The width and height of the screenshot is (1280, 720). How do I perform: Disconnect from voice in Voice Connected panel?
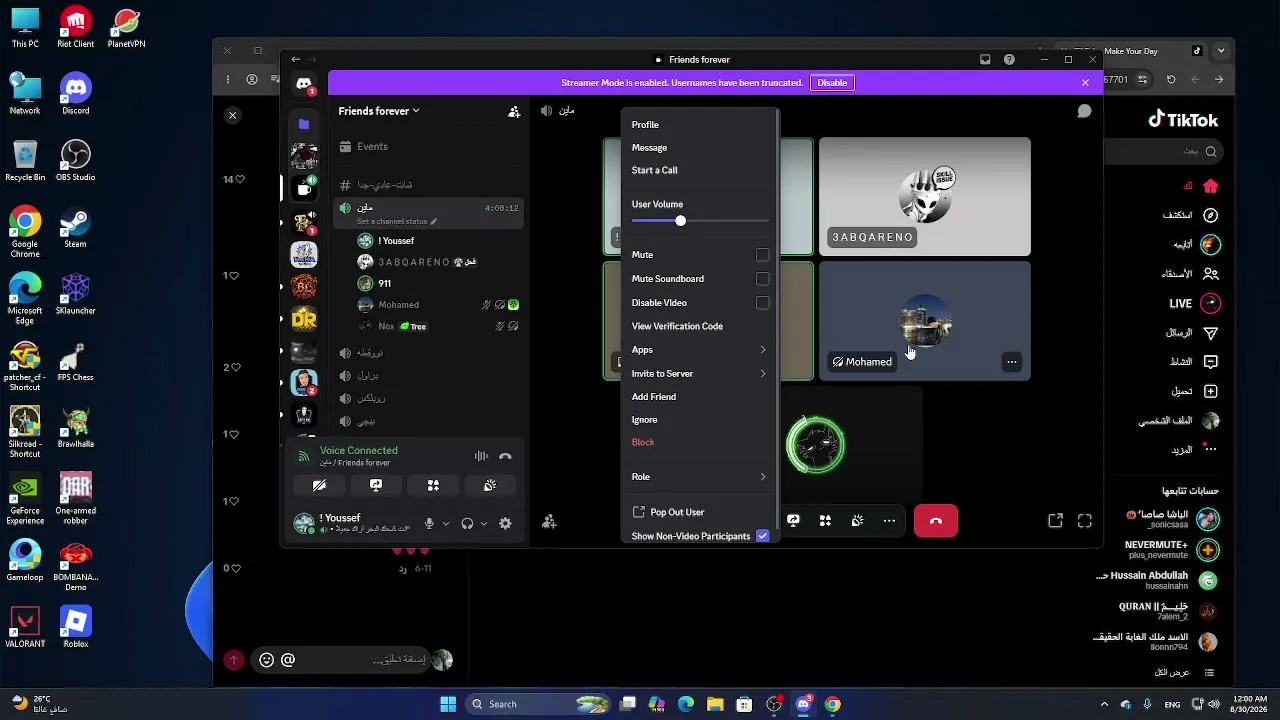(x=505, y=456)
